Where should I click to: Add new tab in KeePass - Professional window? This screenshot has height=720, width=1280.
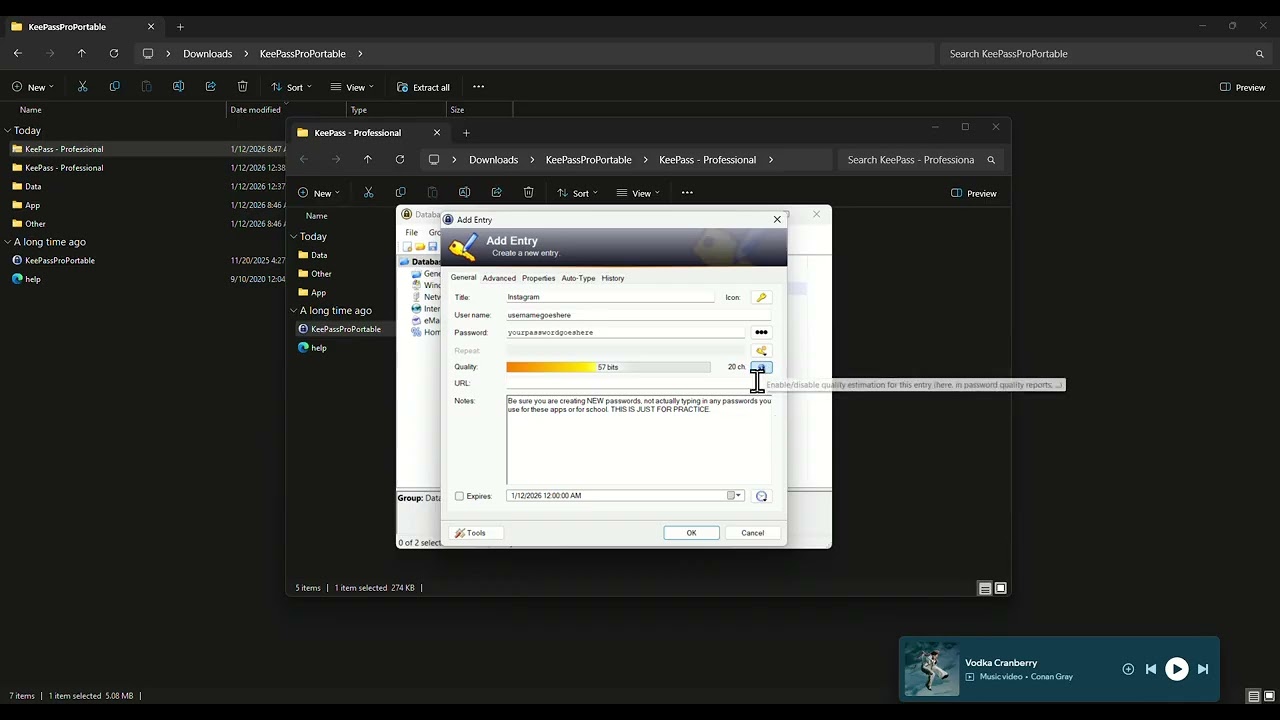click(466, 133)
